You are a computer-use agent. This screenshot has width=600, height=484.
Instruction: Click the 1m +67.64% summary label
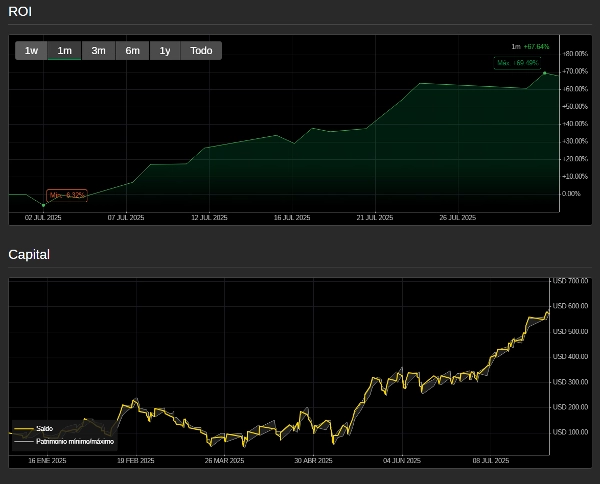pyautogui.click(x=530, y=46)
